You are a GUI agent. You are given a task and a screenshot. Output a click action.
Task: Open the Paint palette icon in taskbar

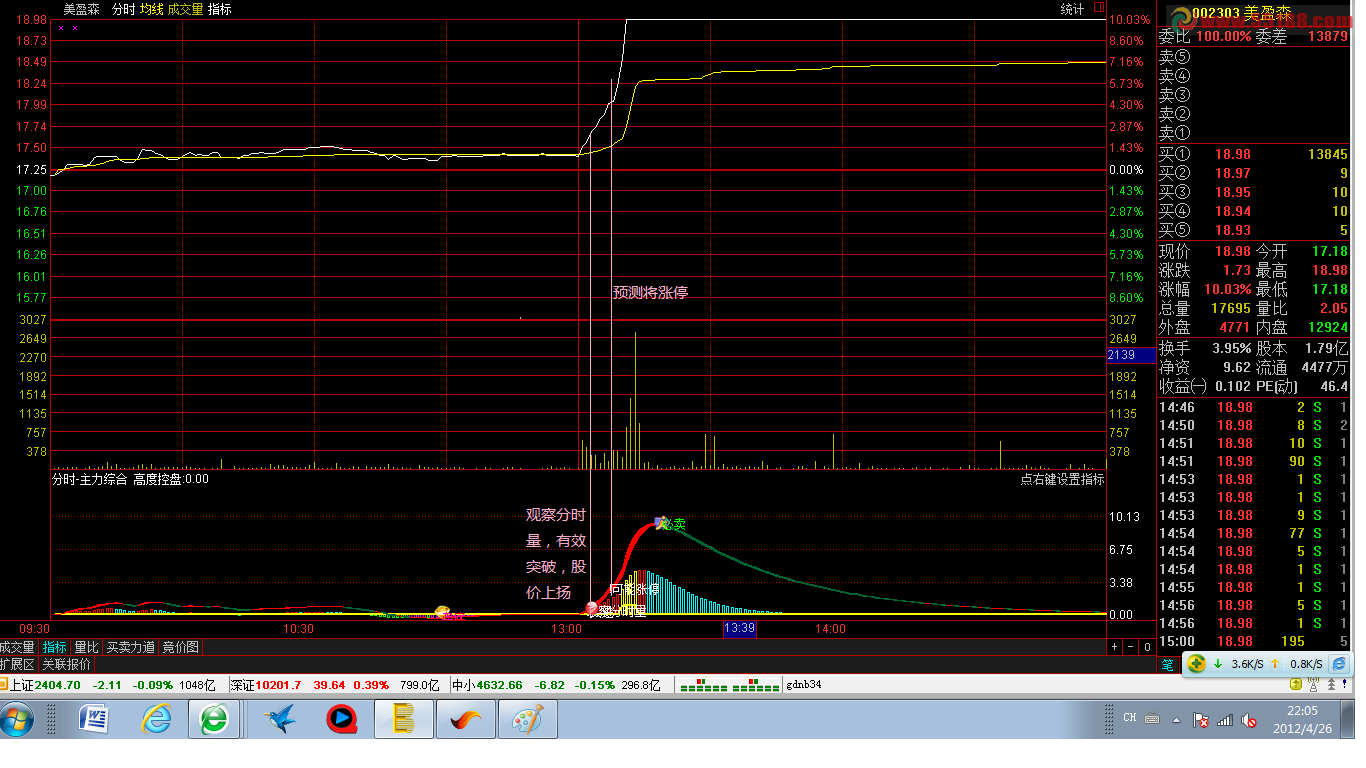click(x=526, y=719)
